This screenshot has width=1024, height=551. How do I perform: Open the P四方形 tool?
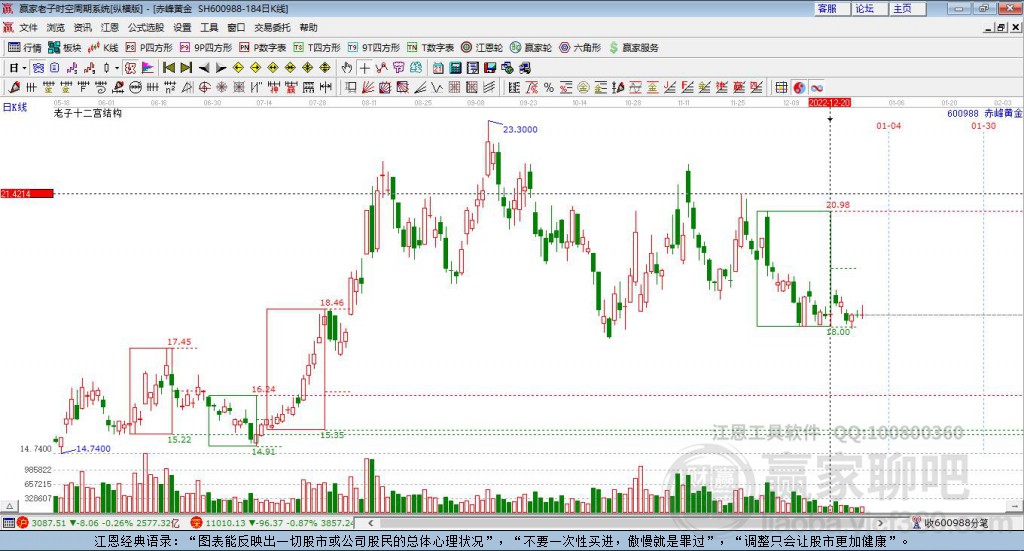[x=149, y=48]
